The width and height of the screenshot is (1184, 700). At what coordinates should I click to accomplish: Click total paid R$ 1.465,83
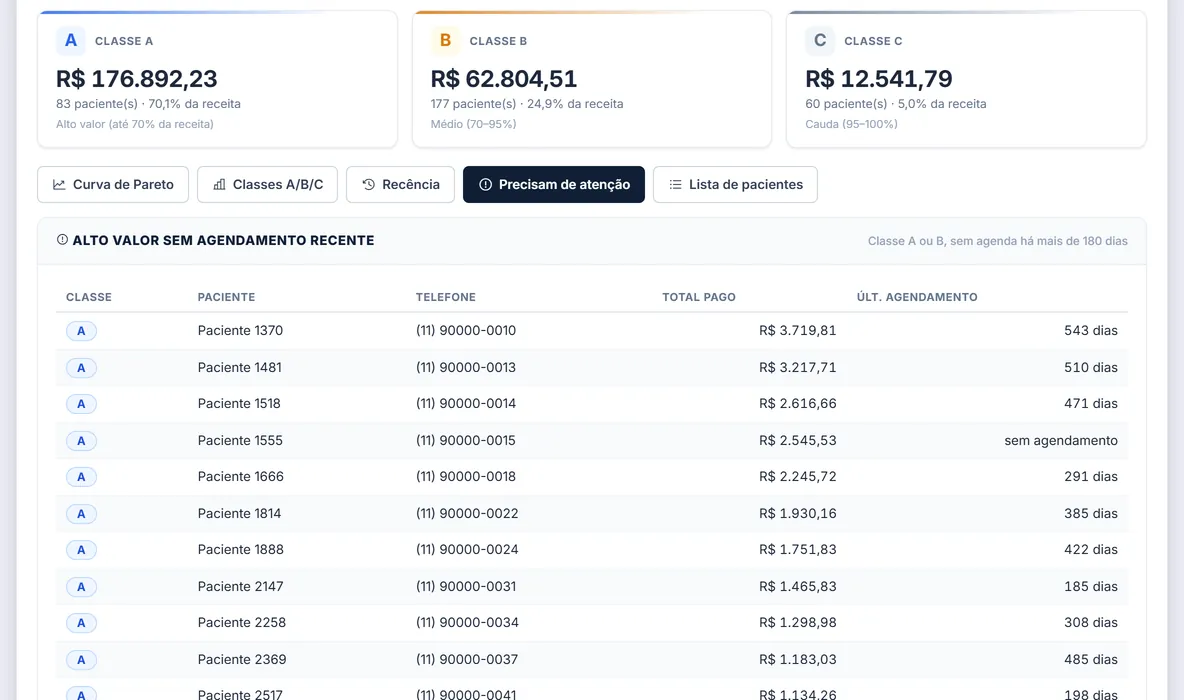[798, 587]
